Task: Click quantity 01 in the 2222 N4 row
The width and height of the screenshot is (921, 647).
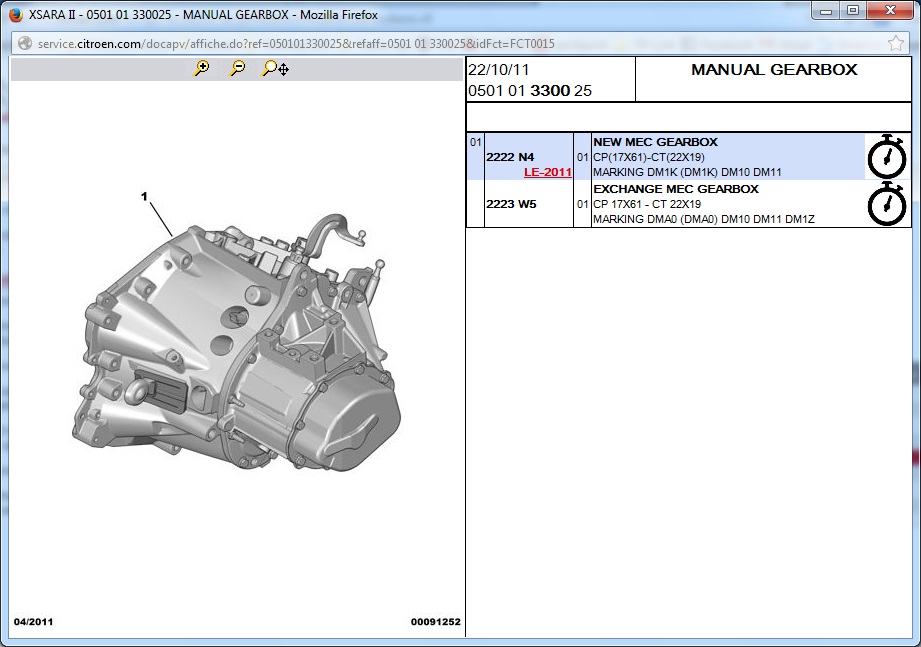Action: coord(582,157)
